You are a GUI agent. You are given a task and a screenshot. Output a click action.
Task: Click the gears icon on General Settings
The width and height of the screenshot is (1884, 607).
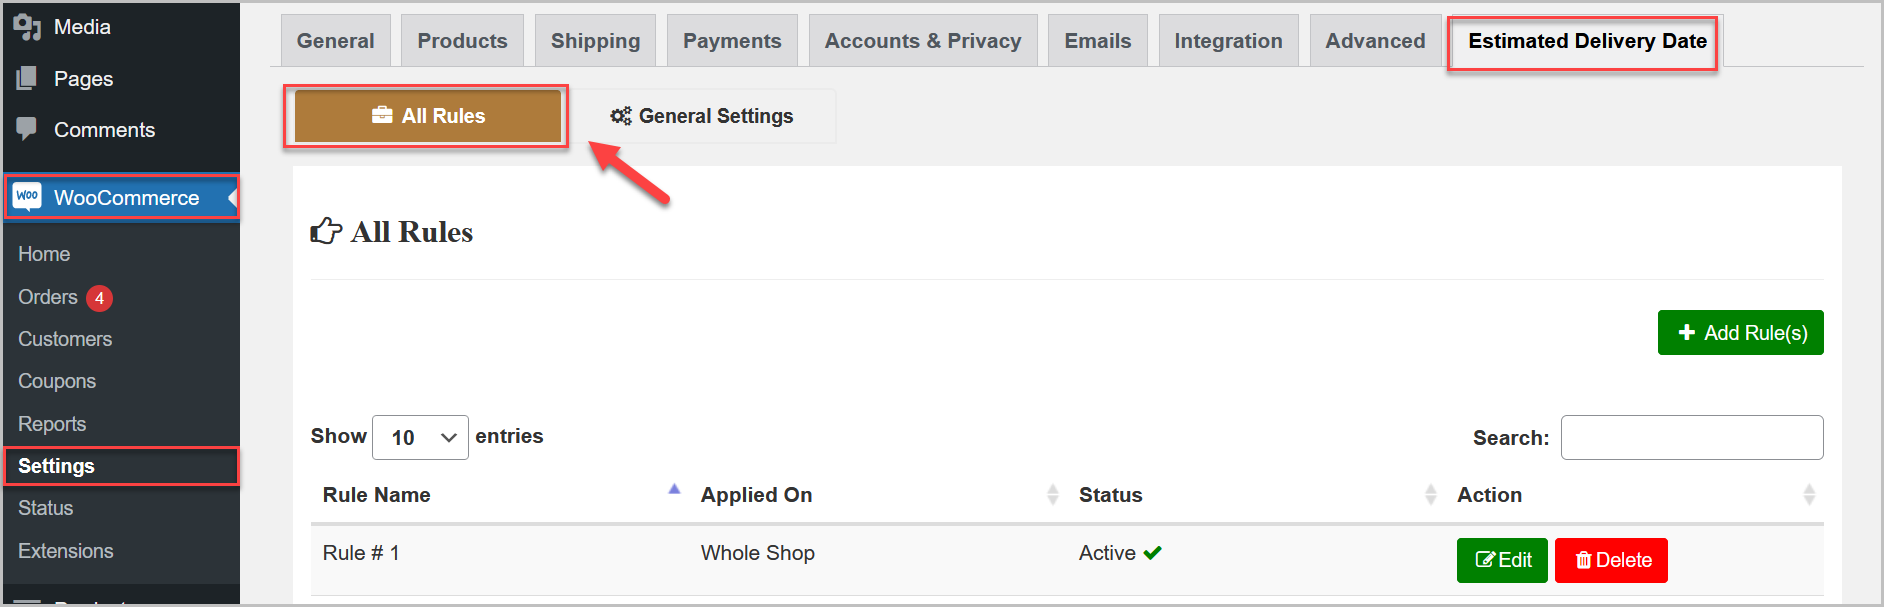pos(619,115)
